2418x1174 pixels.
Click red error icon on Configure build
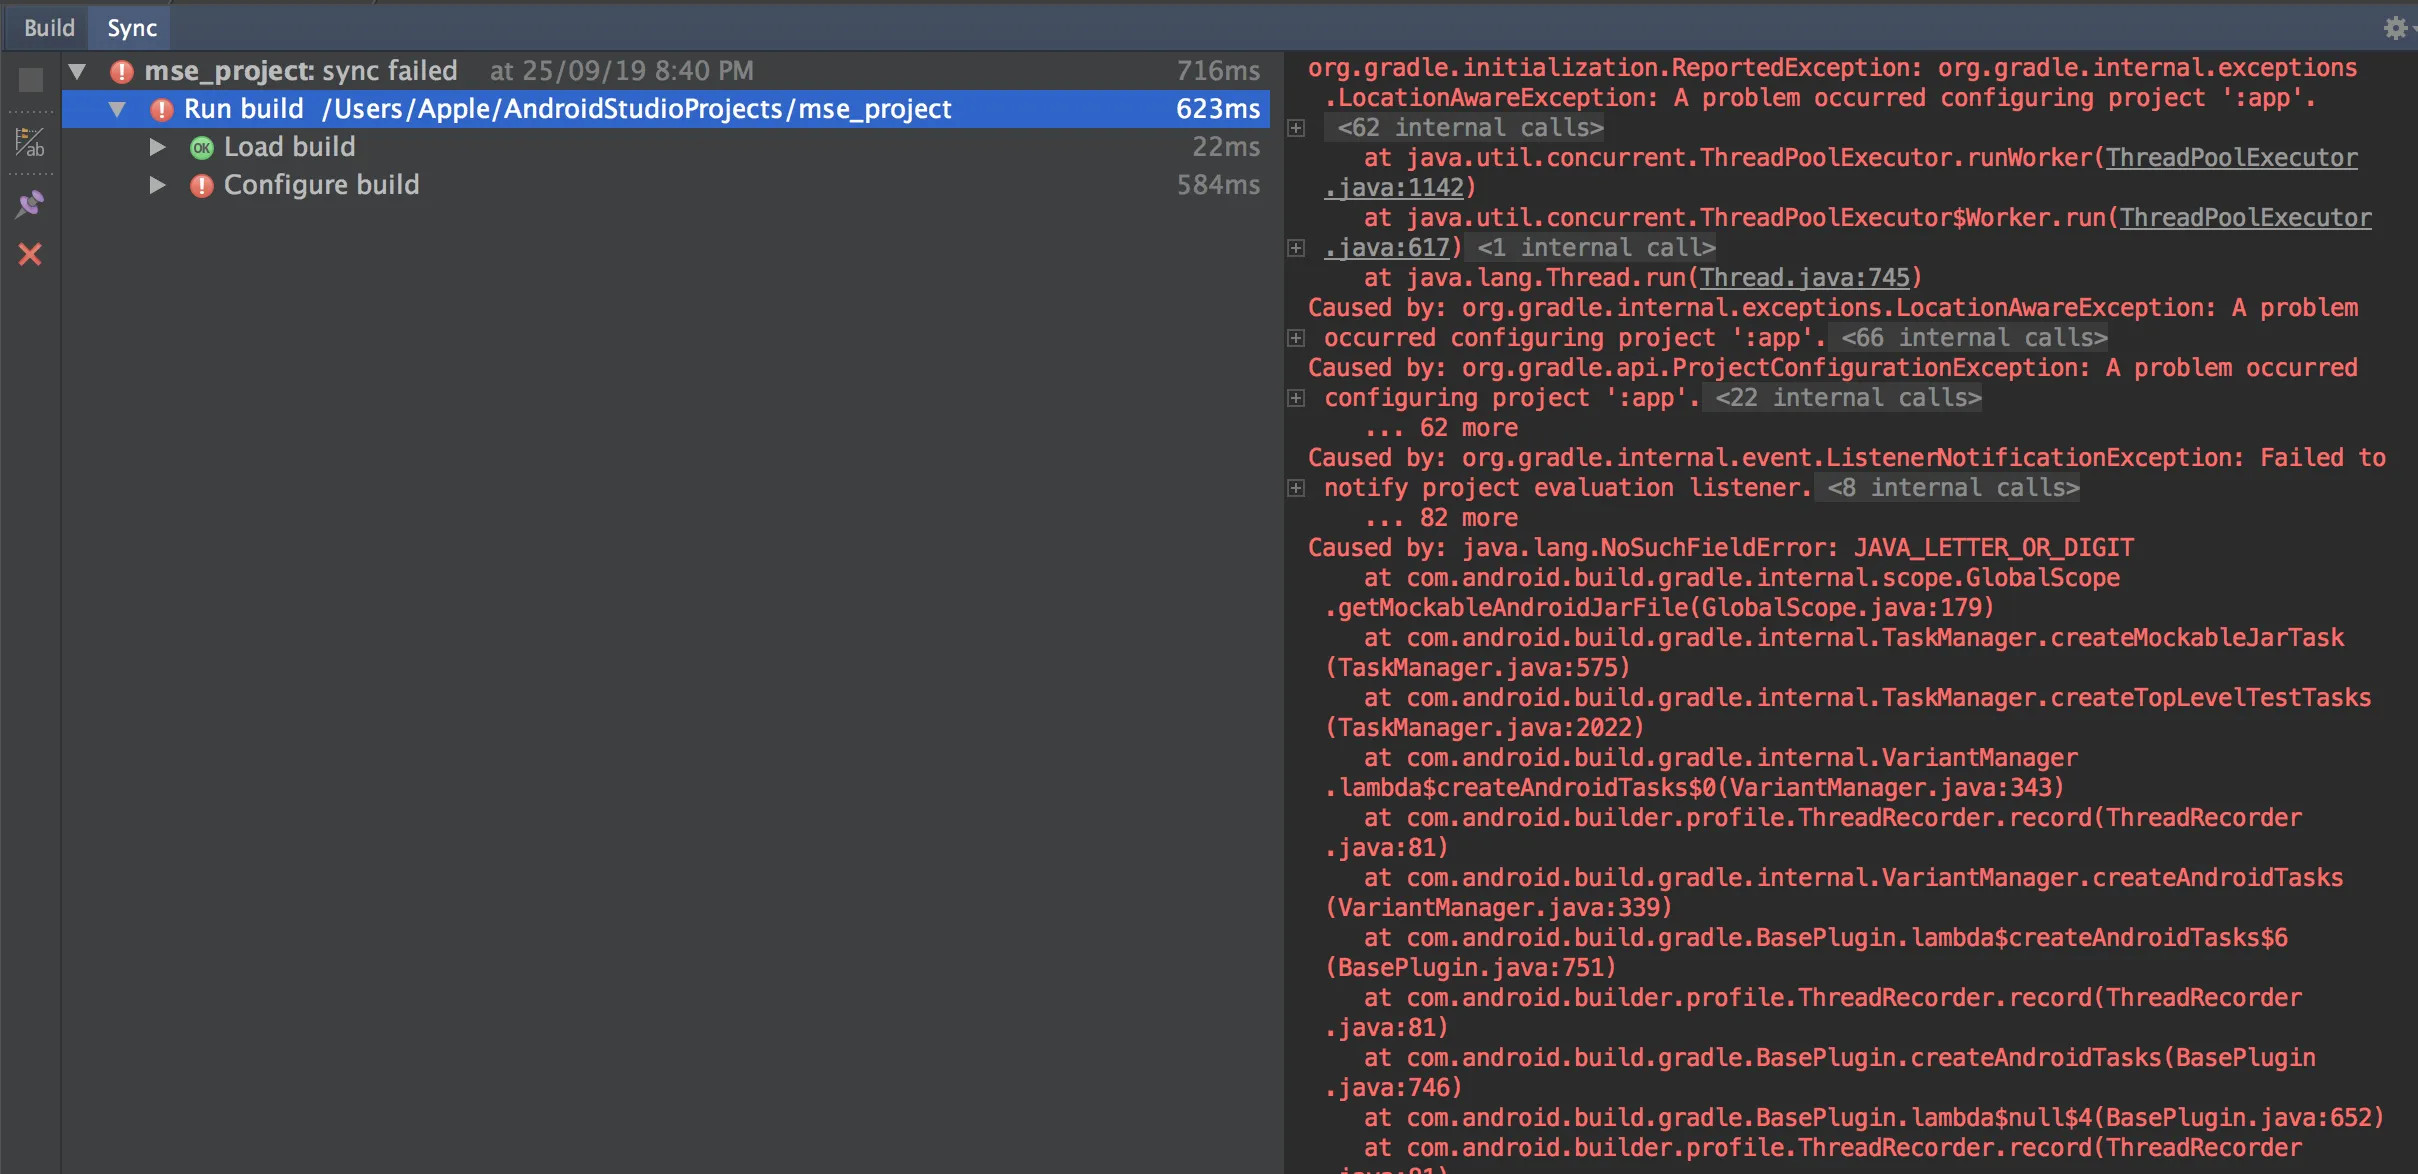pos(202,186)
